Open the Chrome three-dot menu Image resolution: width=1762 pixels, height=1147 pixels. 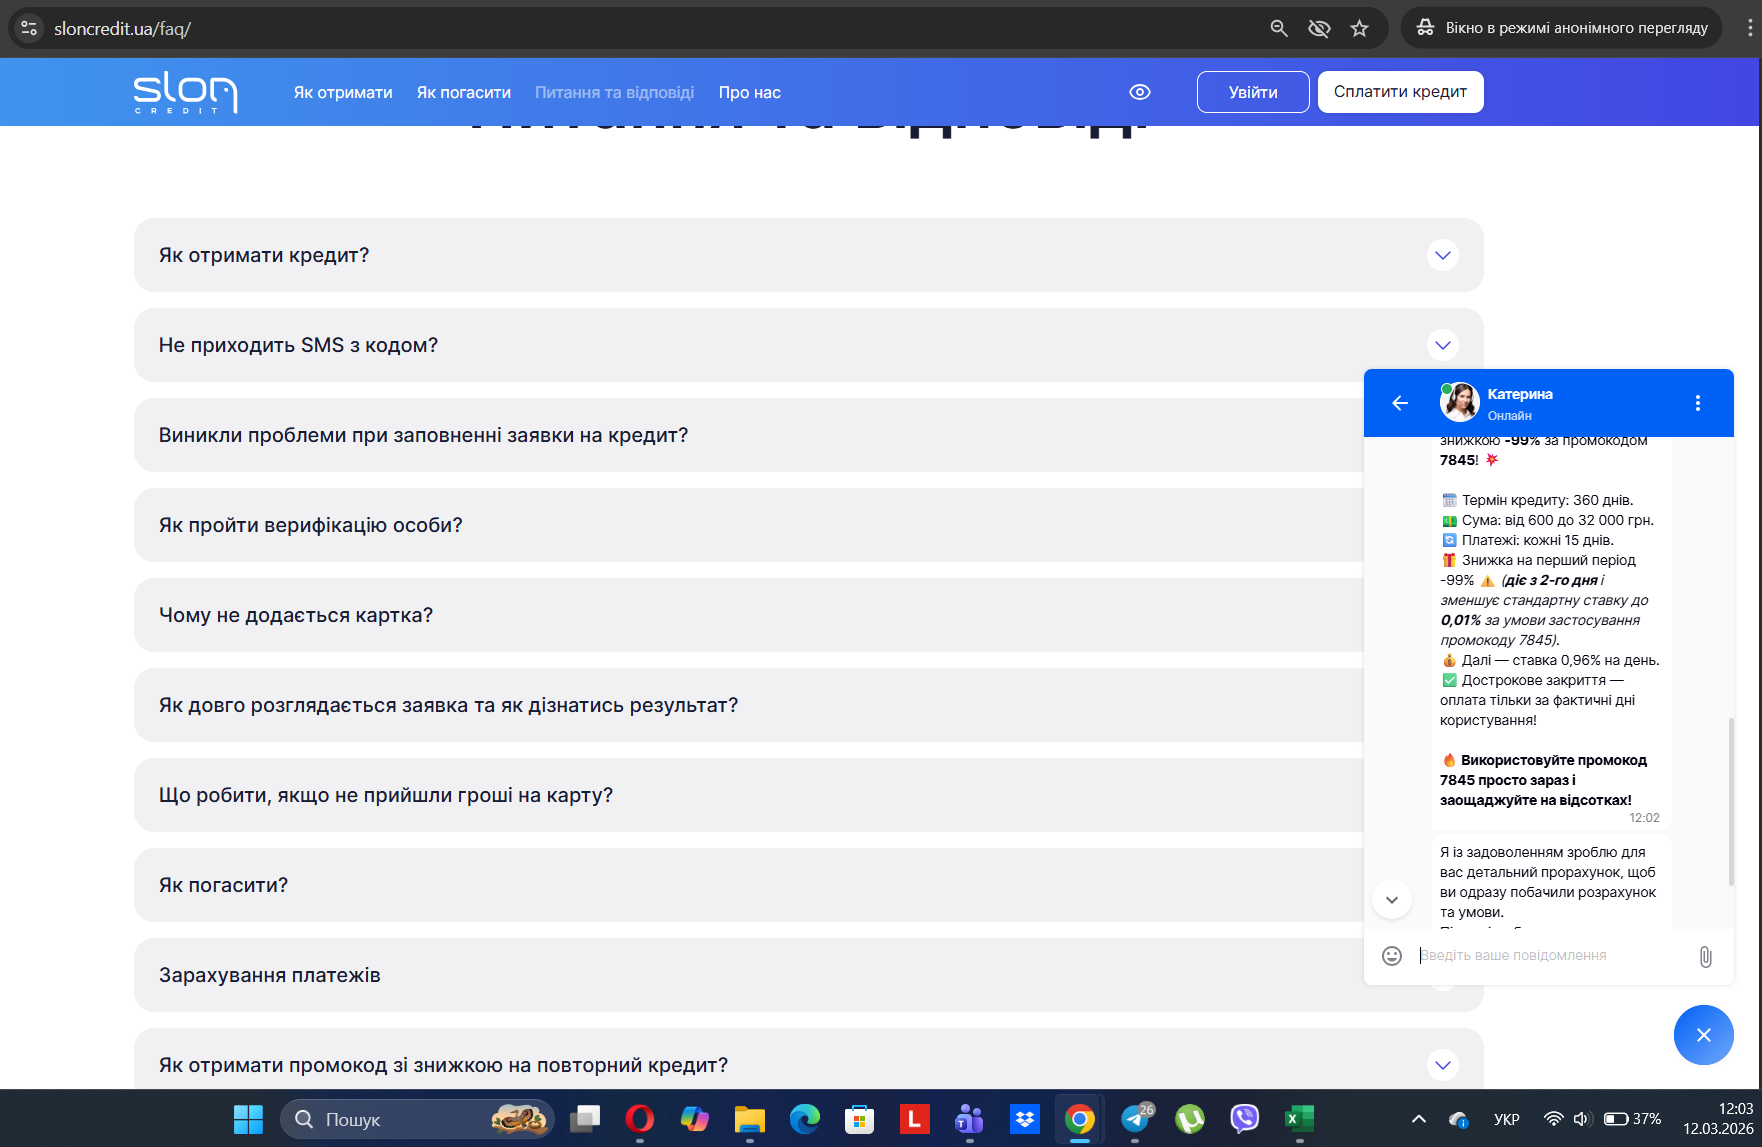click(x=1749, y=28)
